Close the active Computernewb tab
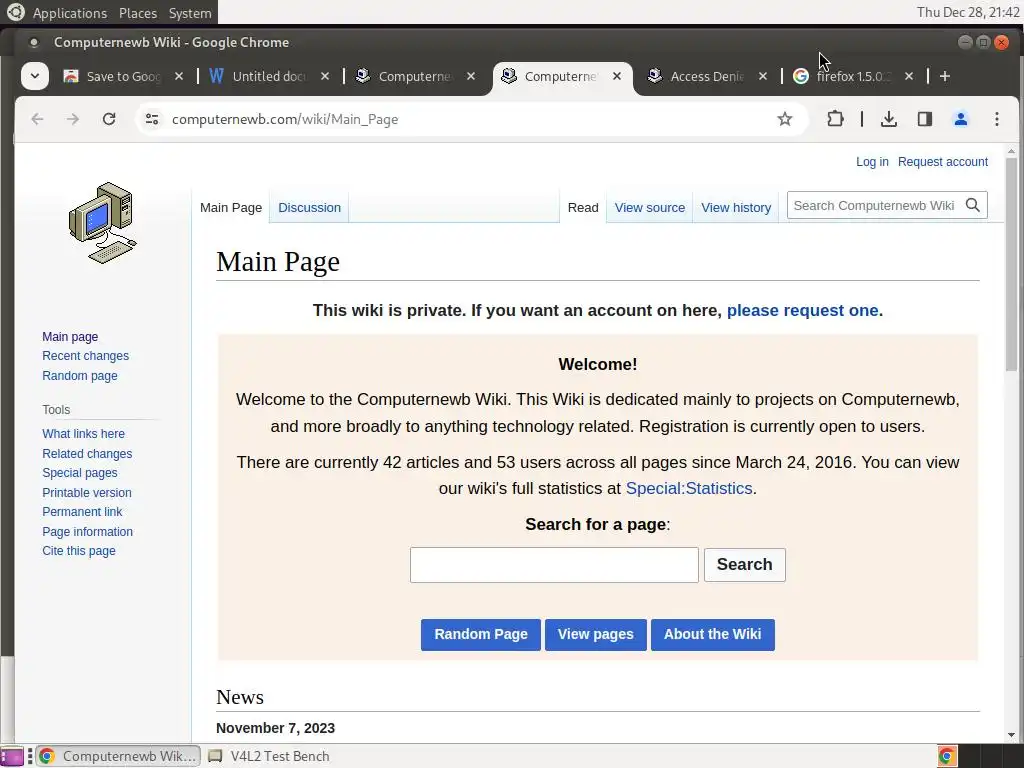1024x768 pixels. 617,76
